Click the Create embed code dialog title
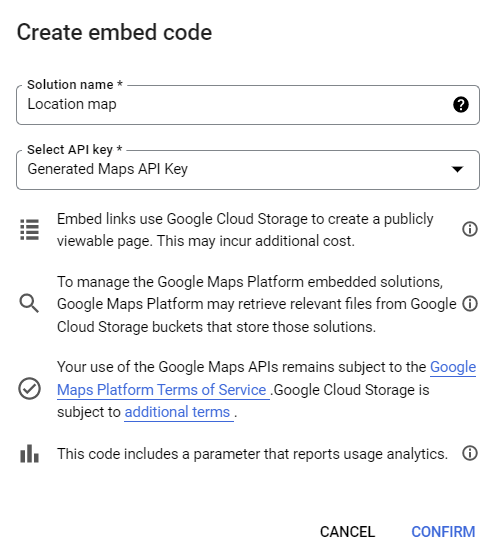 [x=114, y=33]
